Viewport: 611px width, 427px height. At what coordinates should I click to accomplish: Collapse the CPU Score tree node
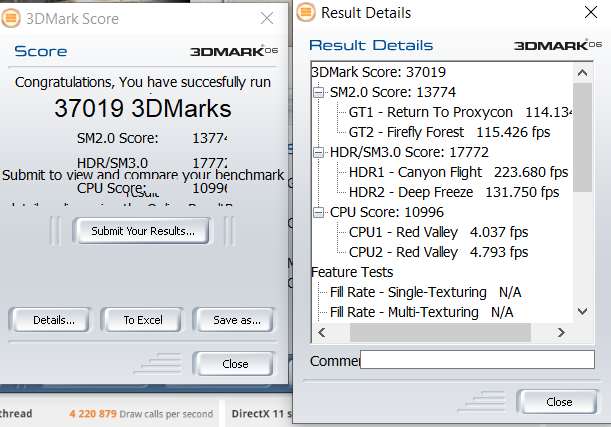(318, 212)
